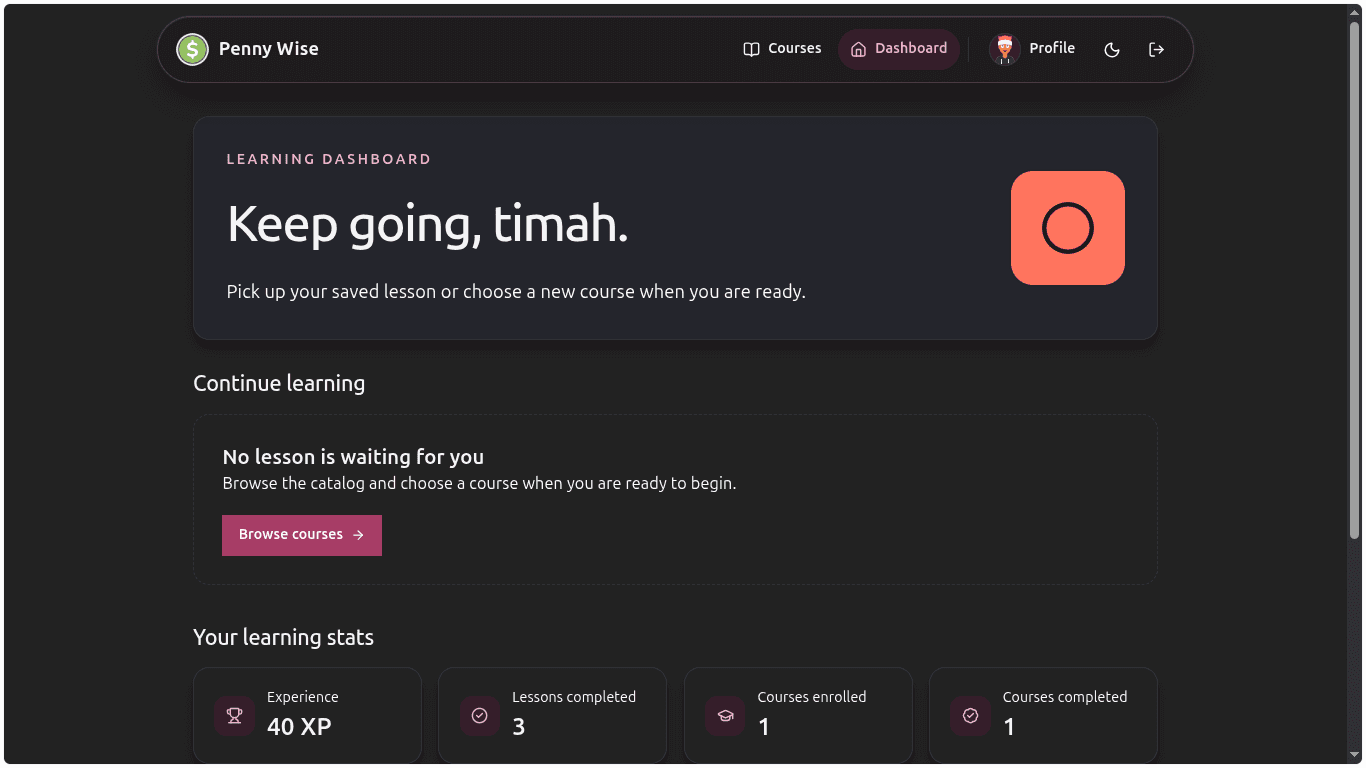
Task: Click the 'Browse the catalog' description text
Action: [479, 483]
